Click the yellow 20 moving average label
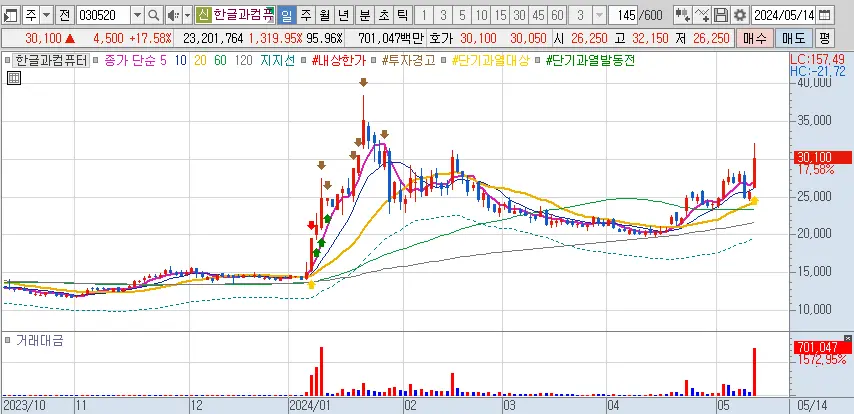This screenshot has width=854, height=414. [200, 60]
